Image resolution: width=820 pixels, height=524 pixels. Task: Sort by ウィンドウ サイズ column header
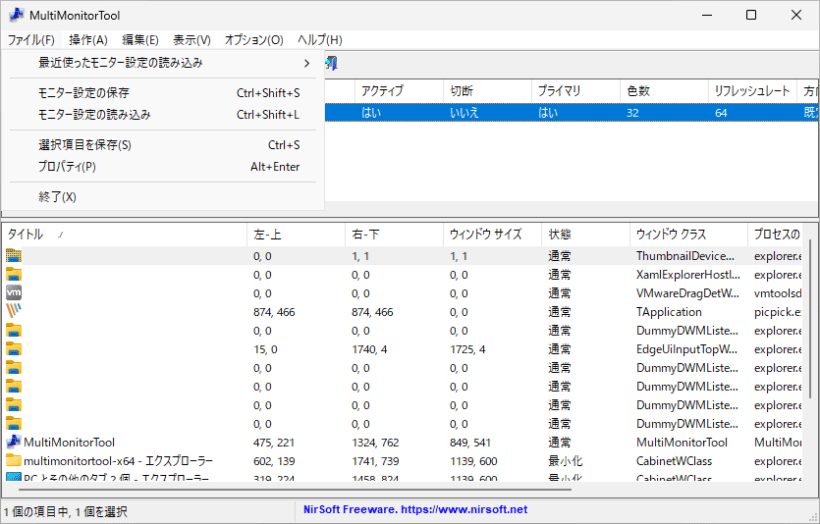(493, 234)
